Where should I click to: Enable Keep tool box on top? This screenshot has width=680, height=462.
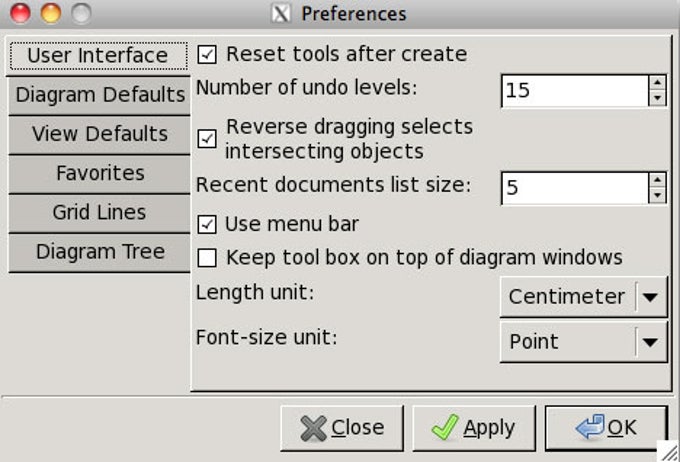(x=207, y=258)
